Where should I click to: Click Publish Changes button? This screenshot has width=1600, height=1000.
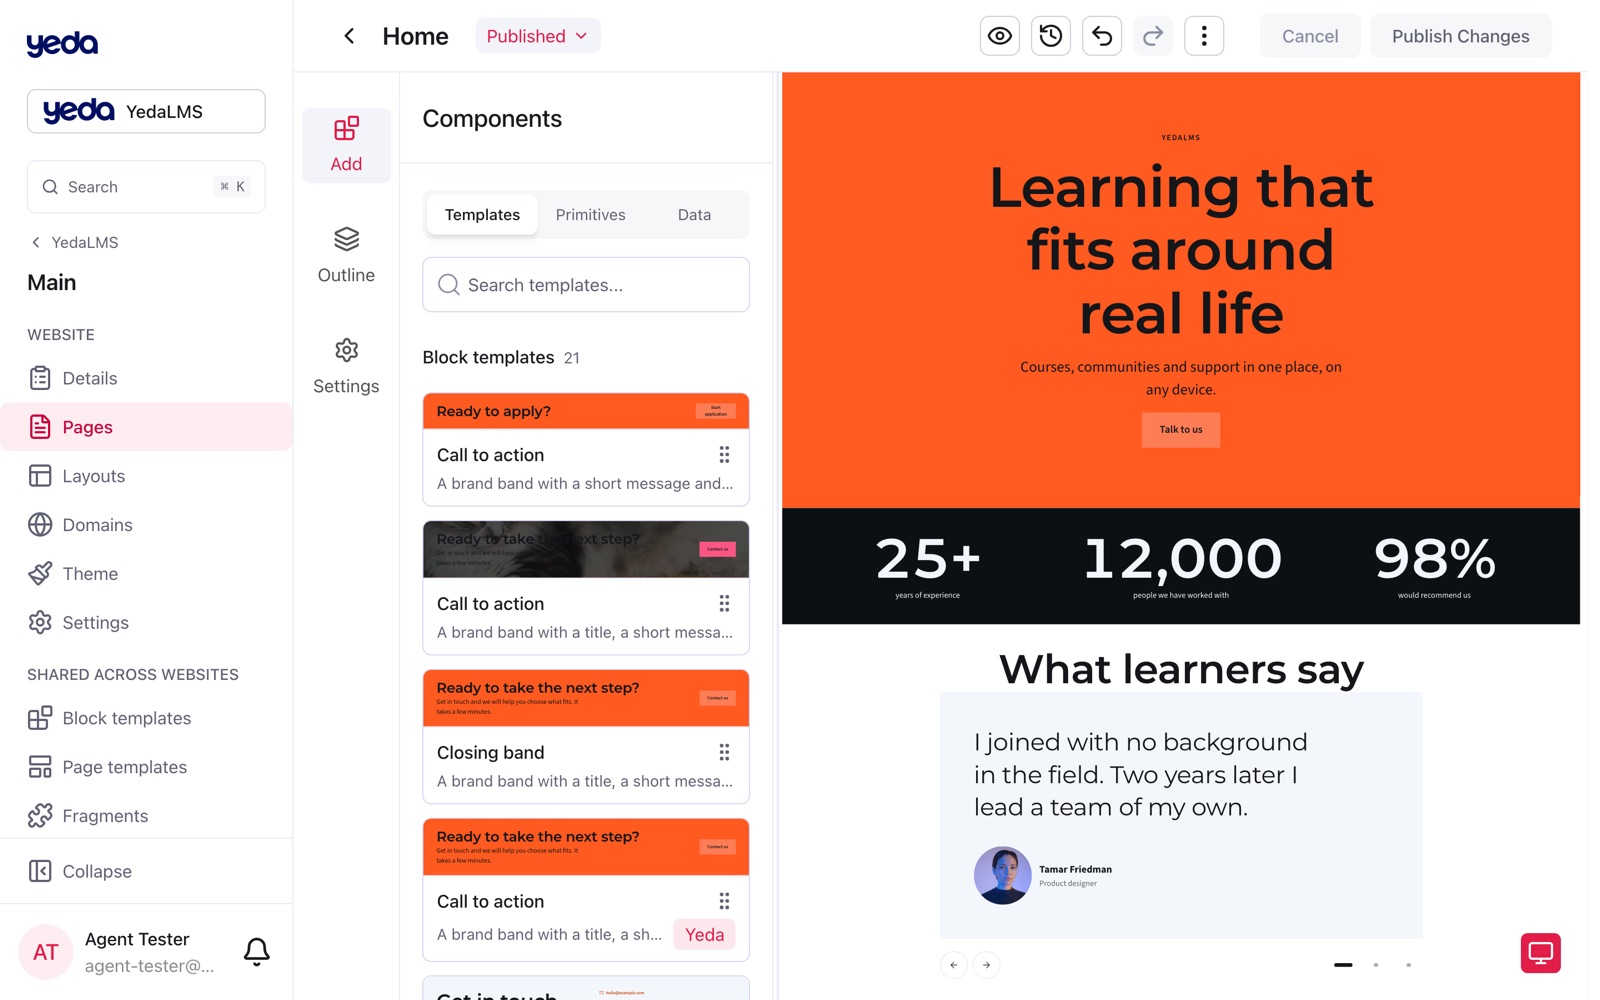click(x=1460, y=36)
